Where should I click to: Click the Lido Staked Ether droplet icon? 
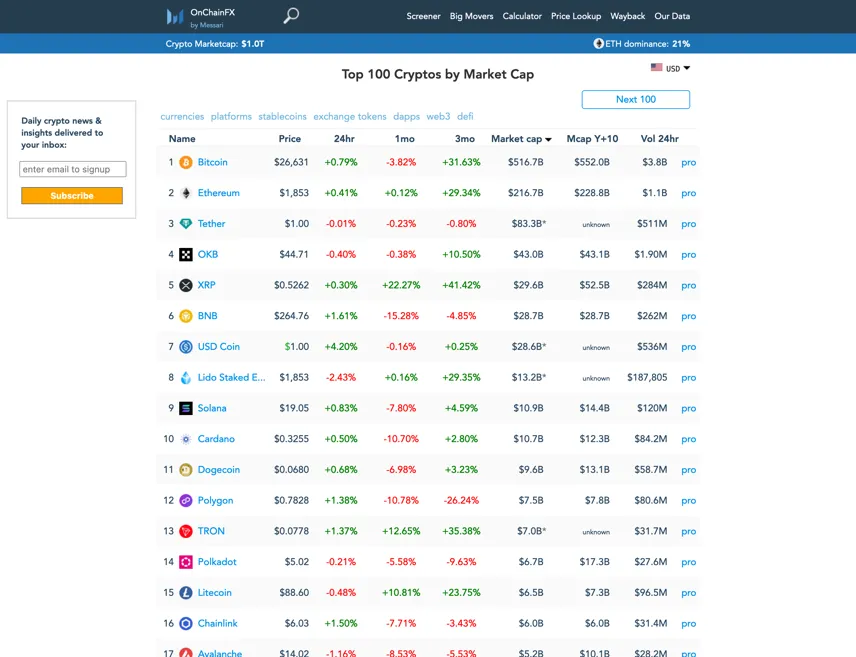(x=186, y=377)
